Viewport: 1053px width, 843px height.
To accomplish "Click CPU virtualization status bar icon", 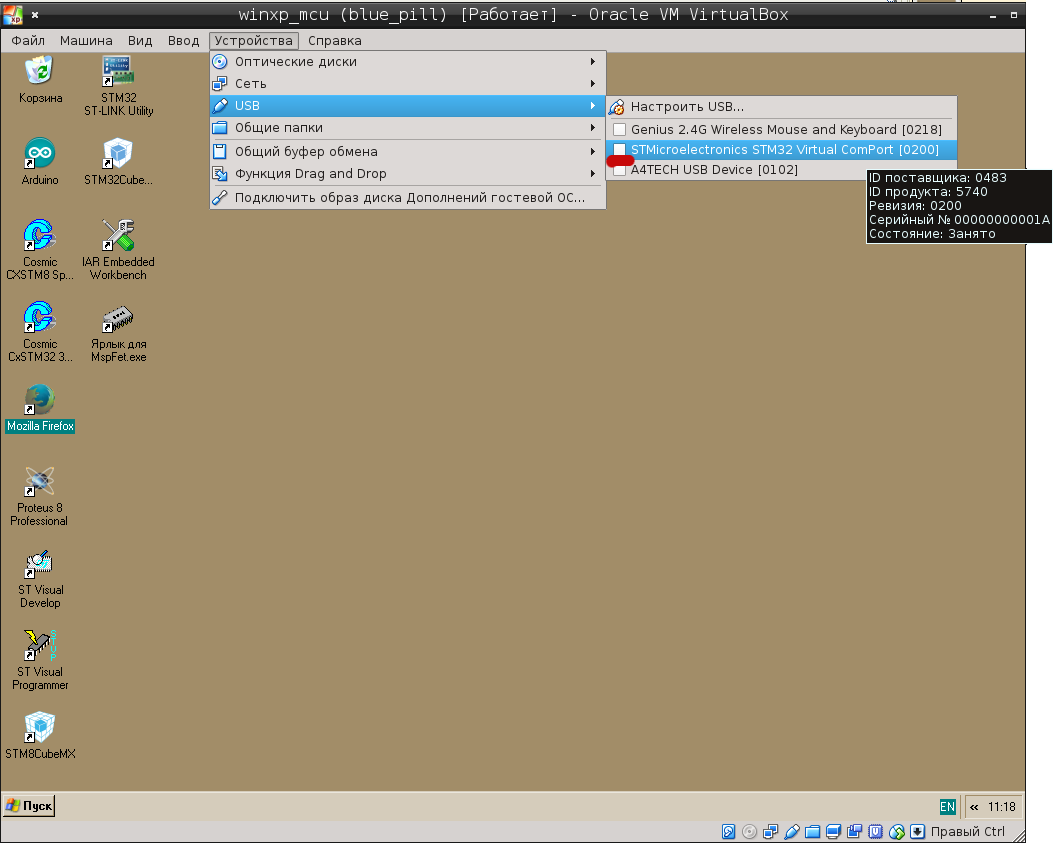I will pos(875,832).
